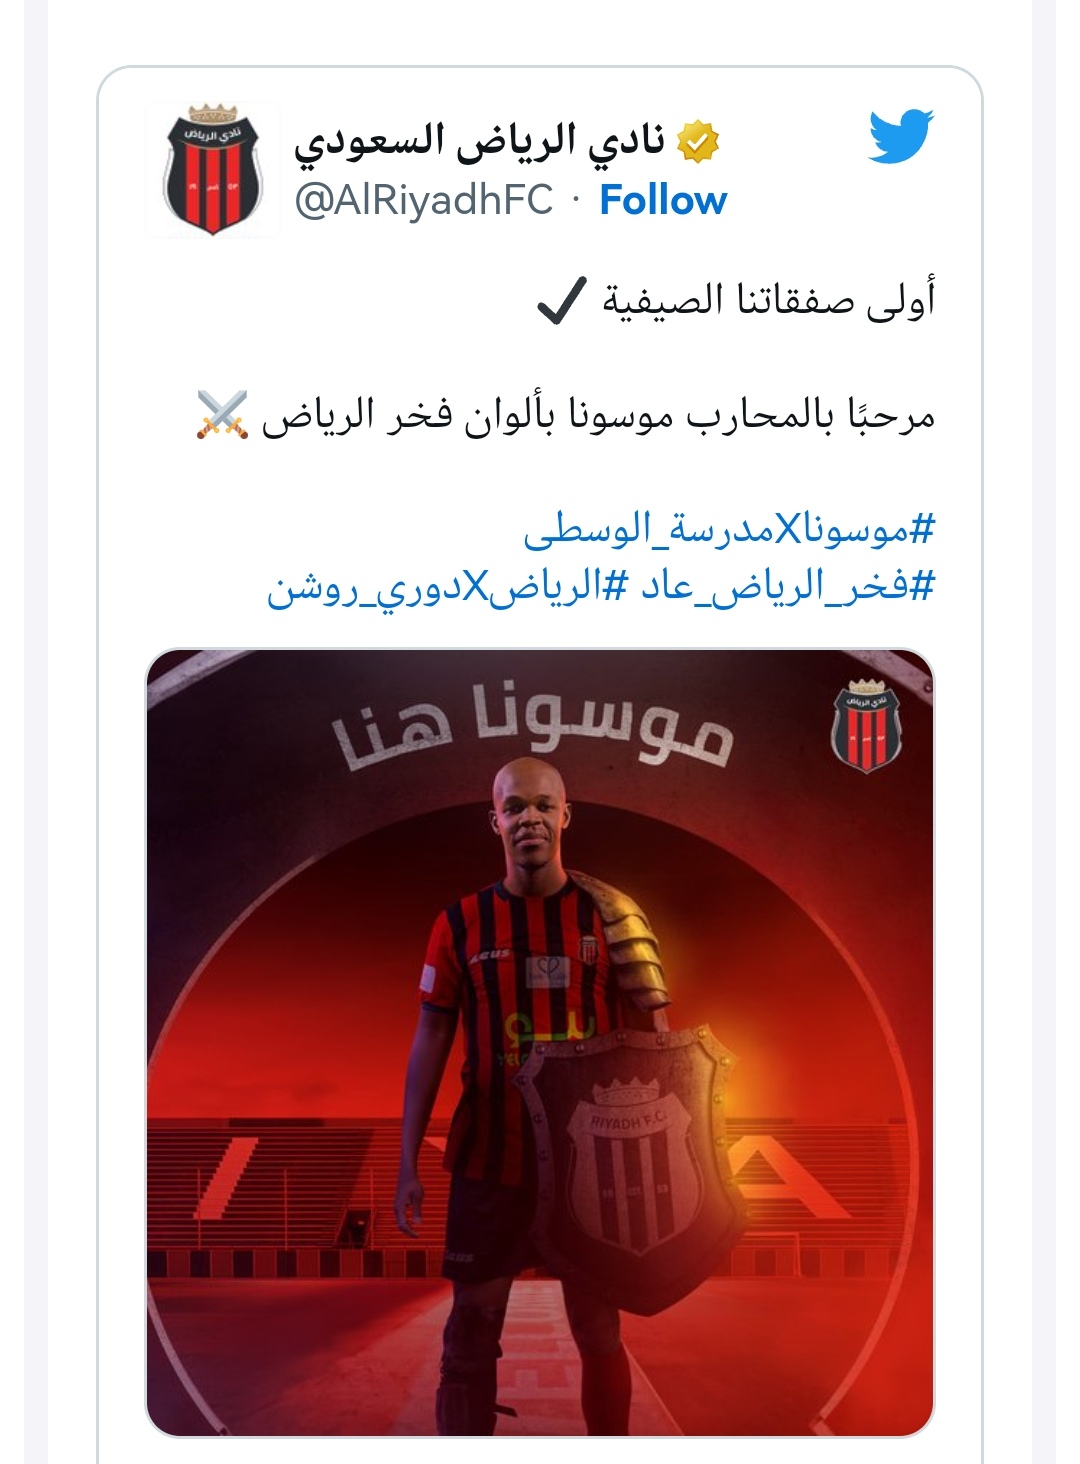The width and height of the screenshot is (1080, 1464).
Task: Open the Al Riyadh club profile avatar
Action: [211, 168]
